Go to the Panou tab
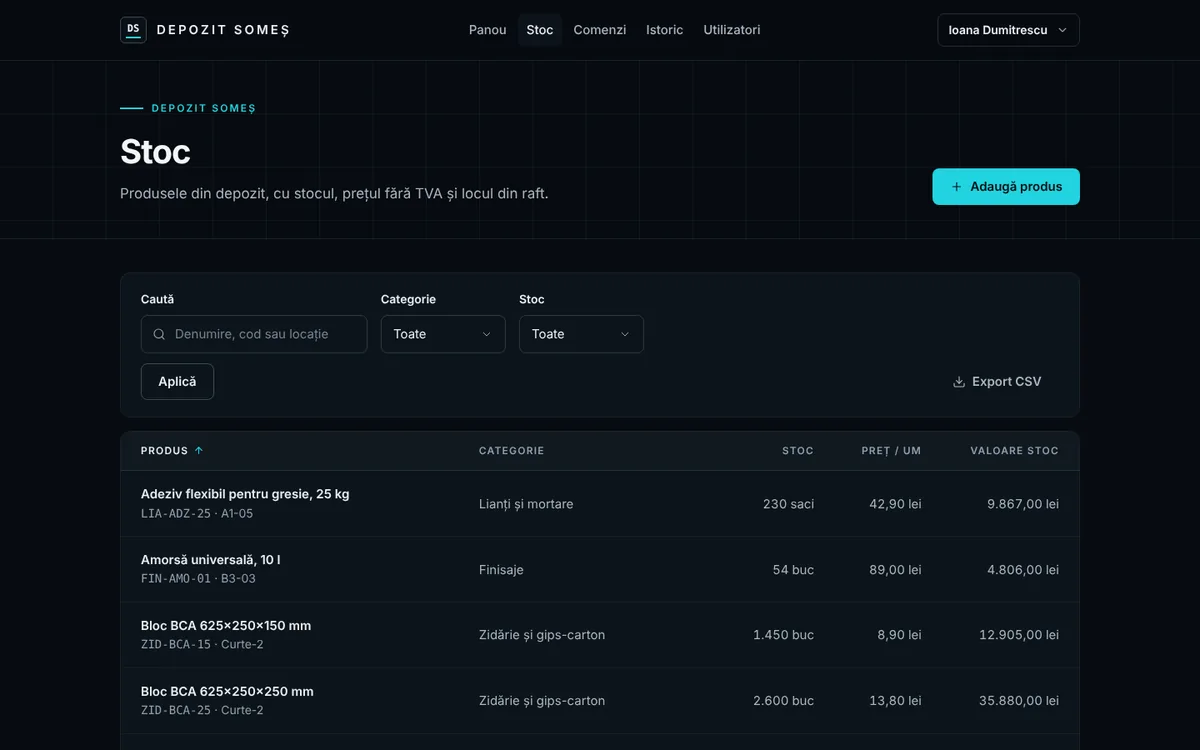The width and height of the screenshot is (1200, 750). tap(488, 30)
